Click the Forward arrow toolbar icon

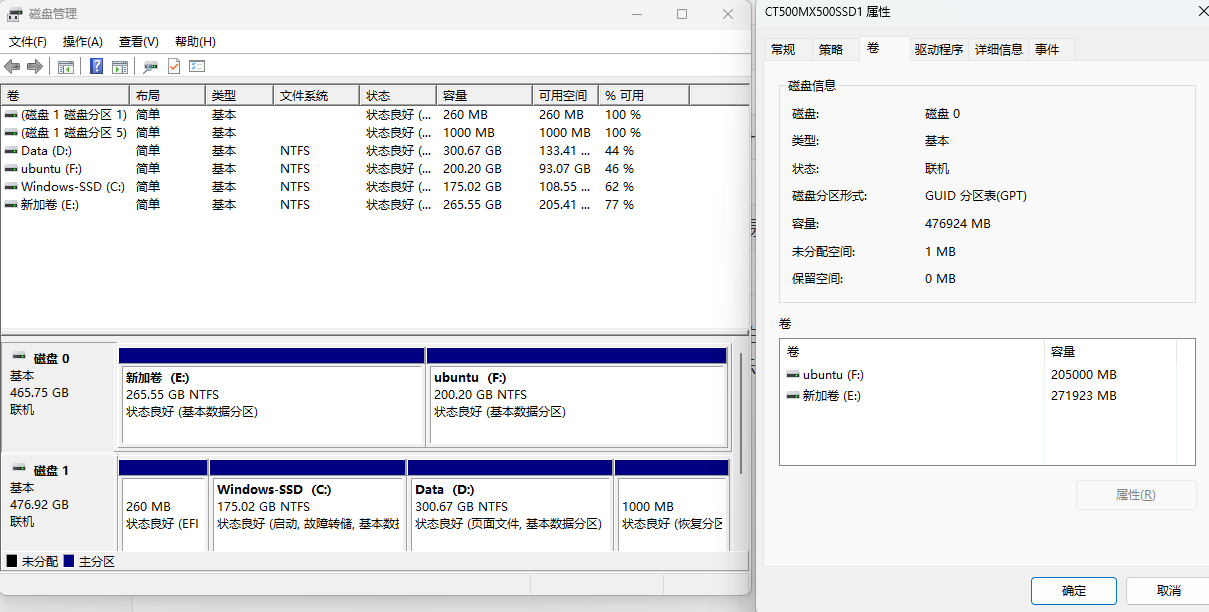pyautogui.click(x=35, y=66)
